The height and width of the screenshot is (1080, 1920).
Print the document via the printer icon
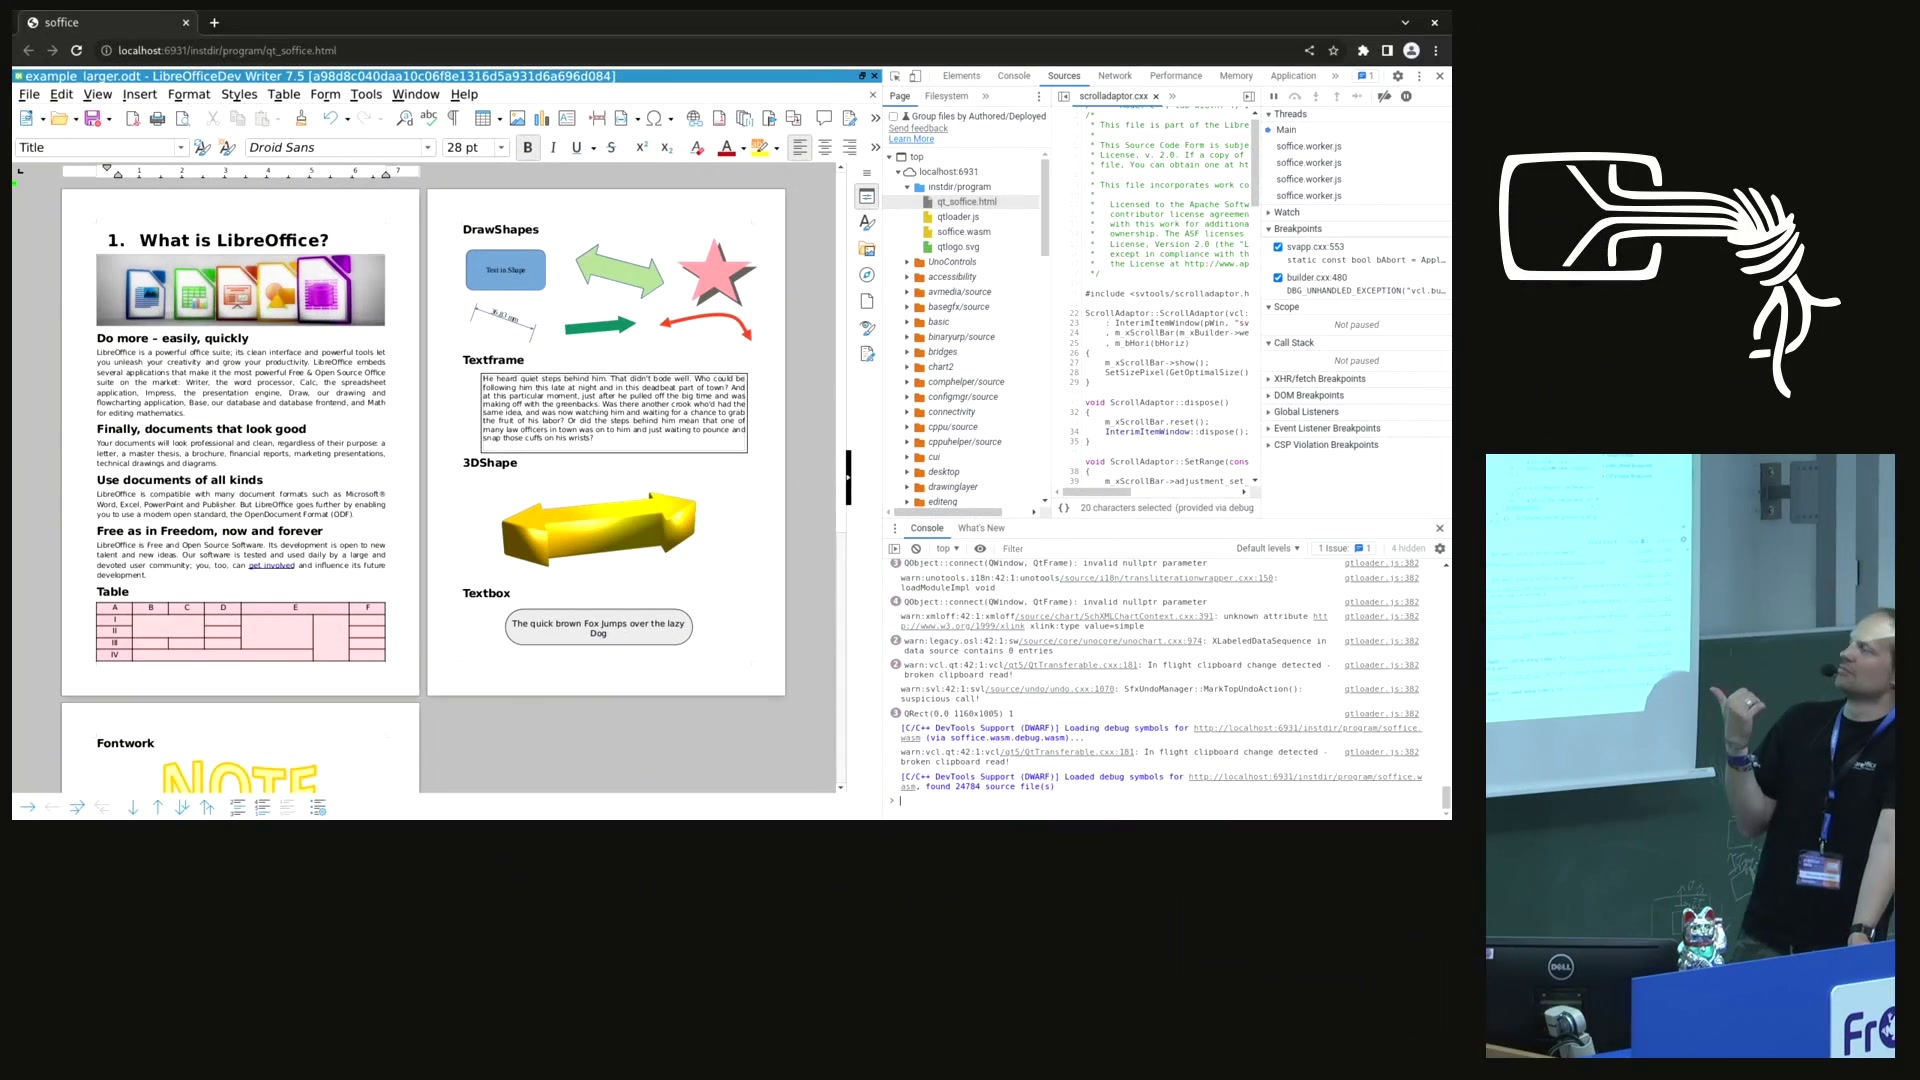pyautogui.click(x=157, y=119)
